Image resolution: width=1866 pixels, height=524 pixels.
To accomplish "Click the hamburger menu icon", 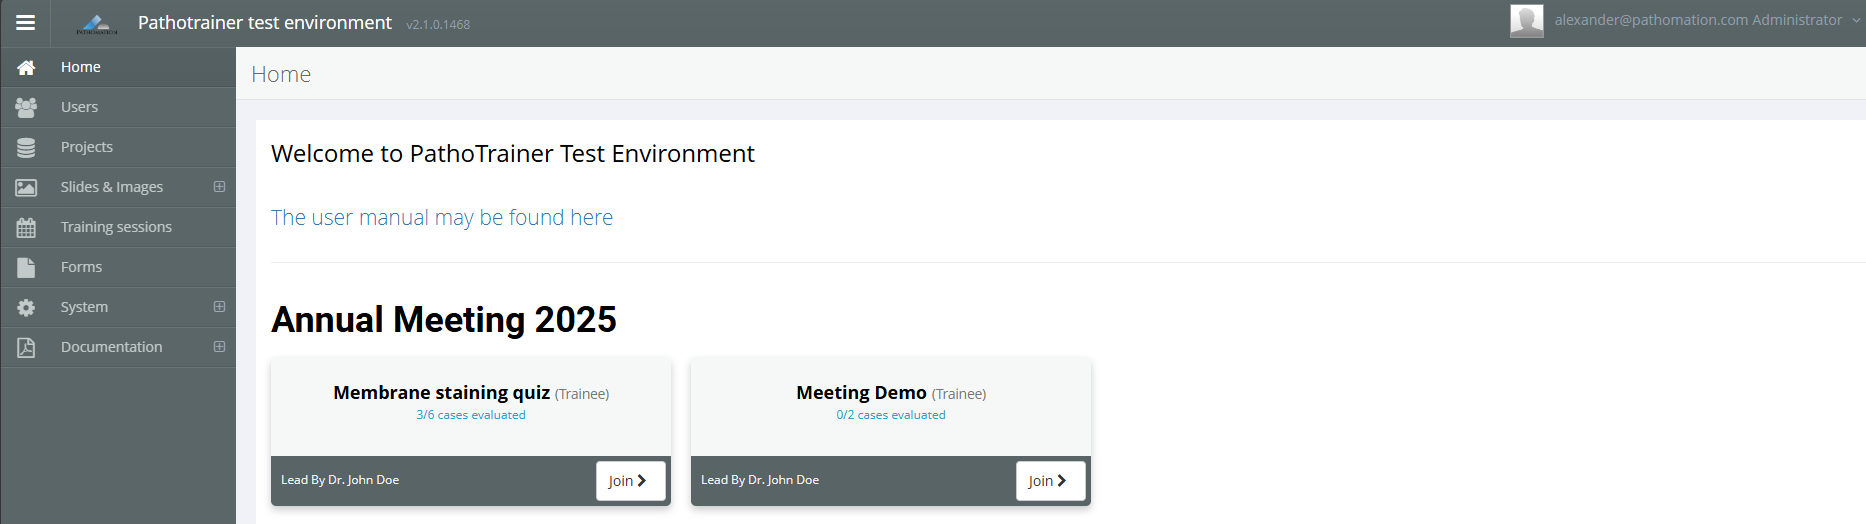I will tap(26, 22).
